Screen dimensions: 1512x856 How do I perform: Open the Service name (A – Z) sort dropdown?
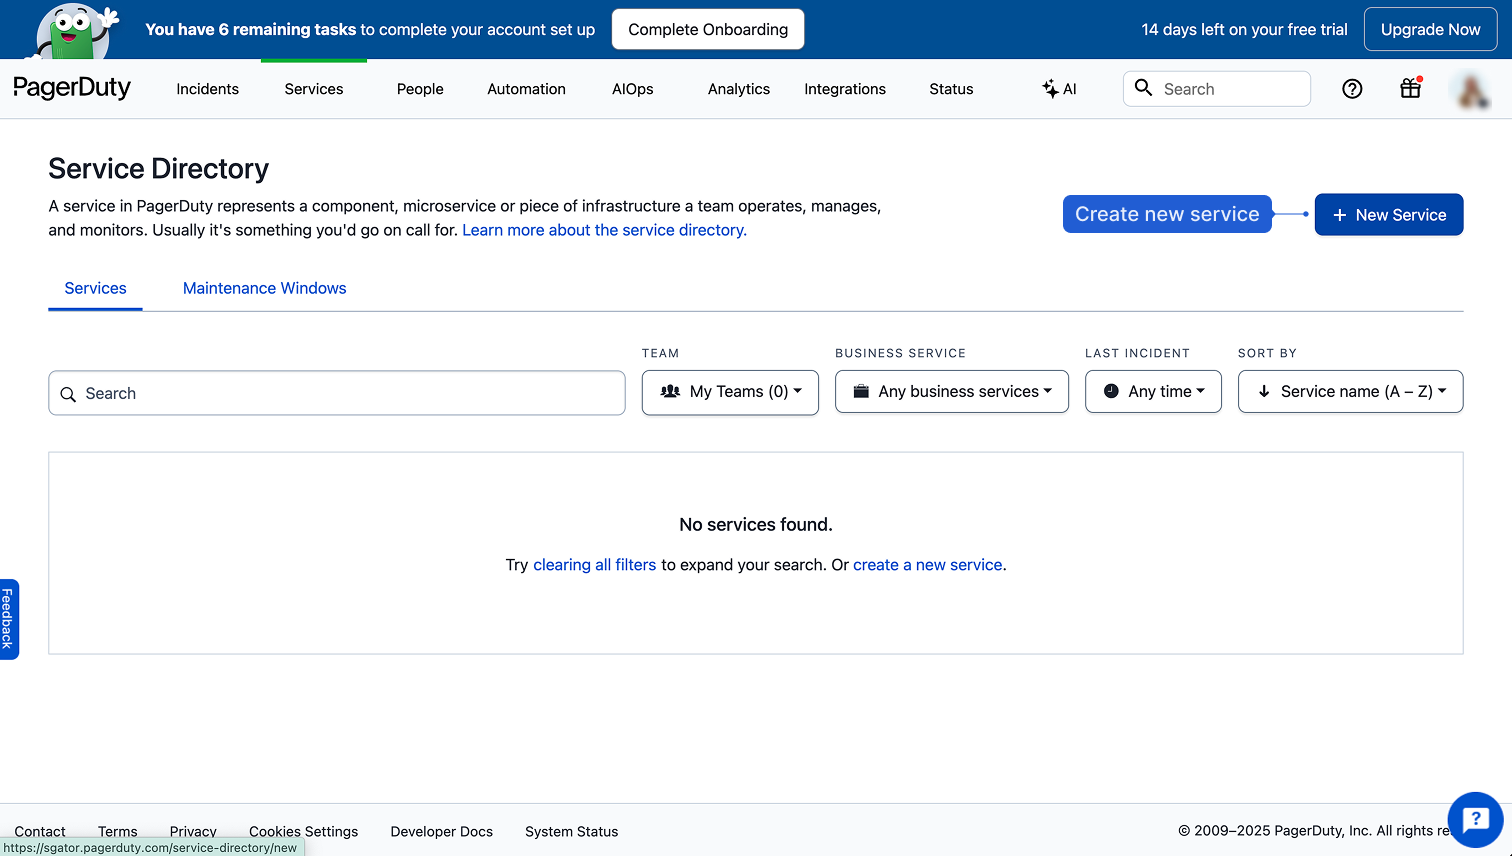(x=1351, y=392)
